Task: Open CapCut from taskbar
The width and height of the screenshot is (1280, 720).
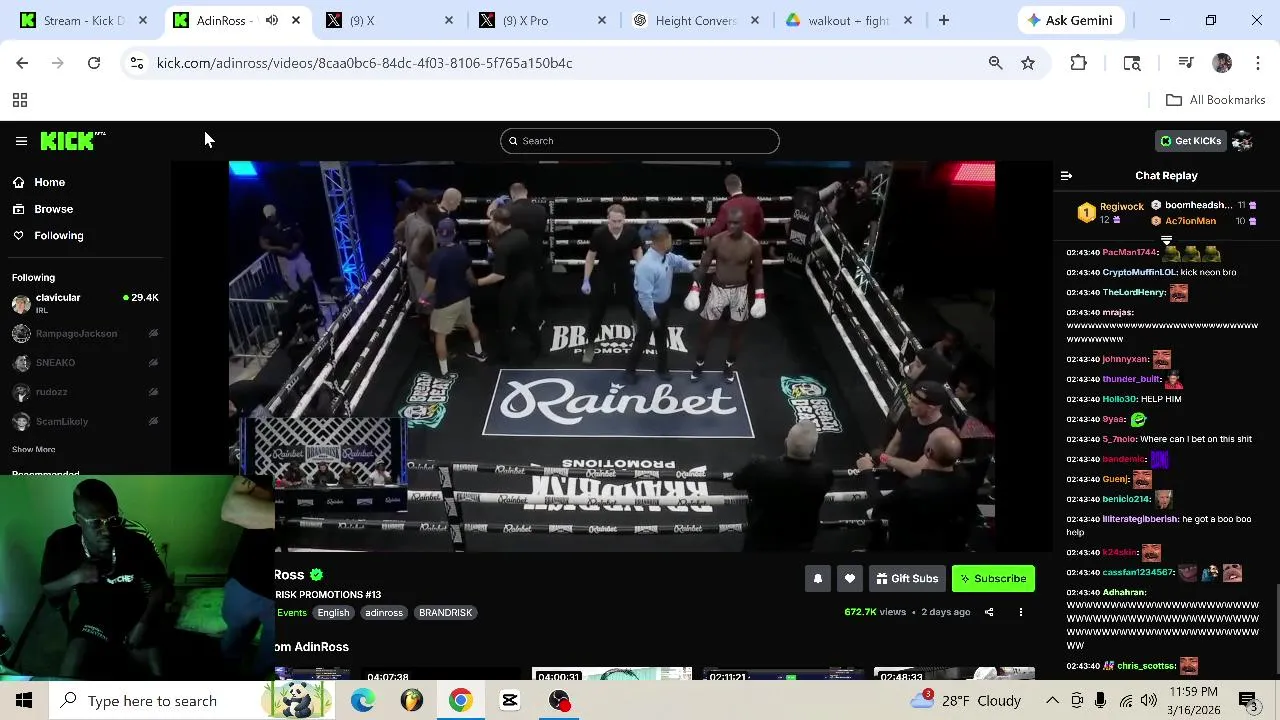Action: 510,701
